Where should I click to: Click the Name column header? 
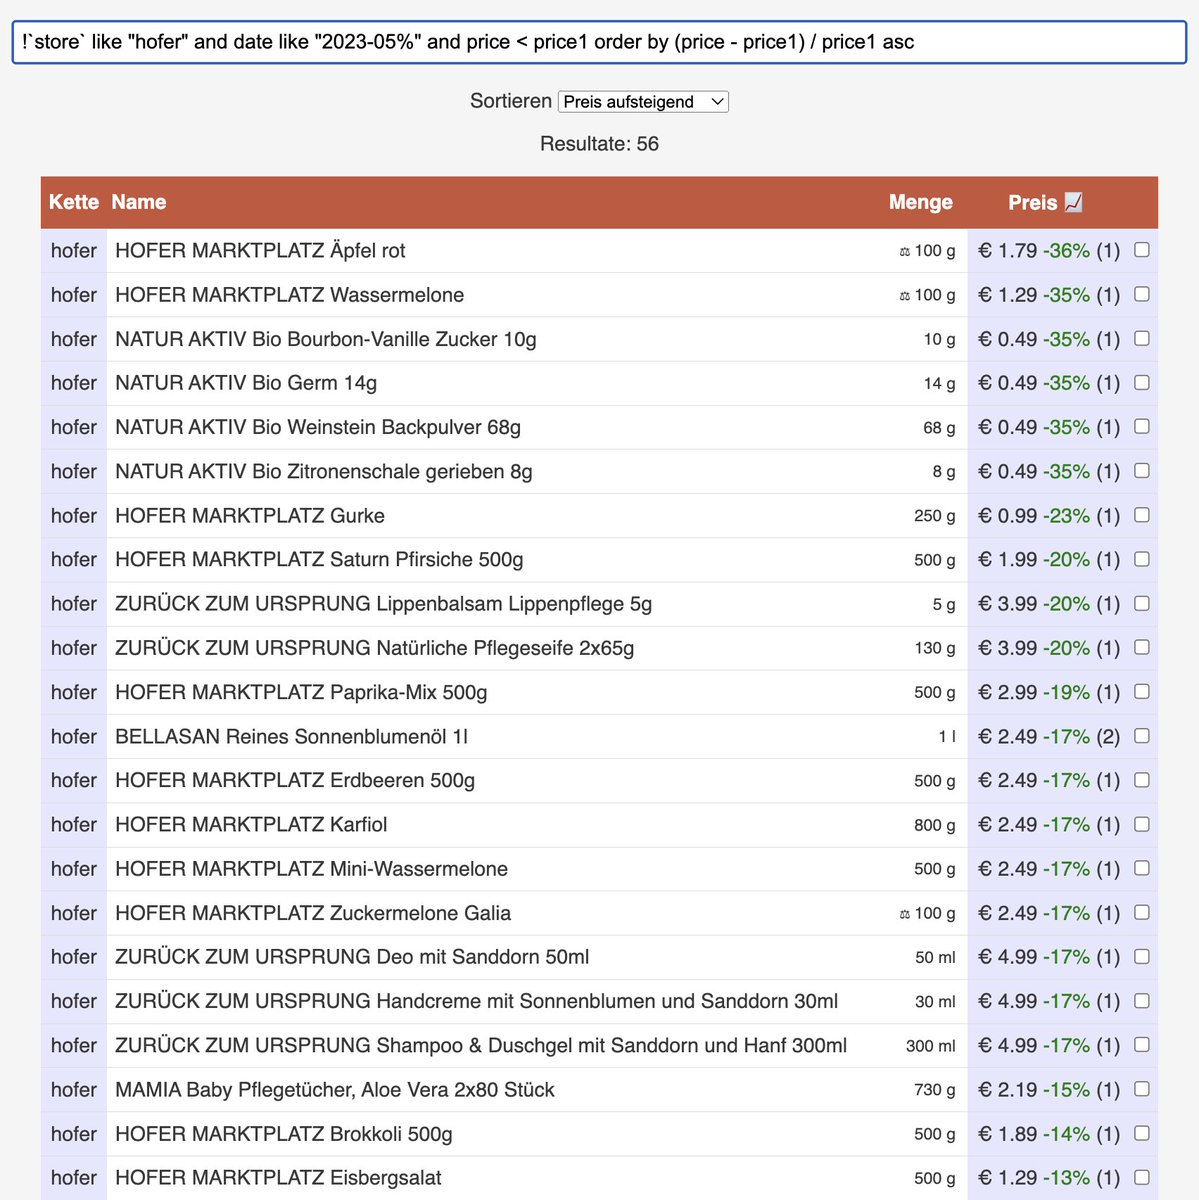click(139, 202)
